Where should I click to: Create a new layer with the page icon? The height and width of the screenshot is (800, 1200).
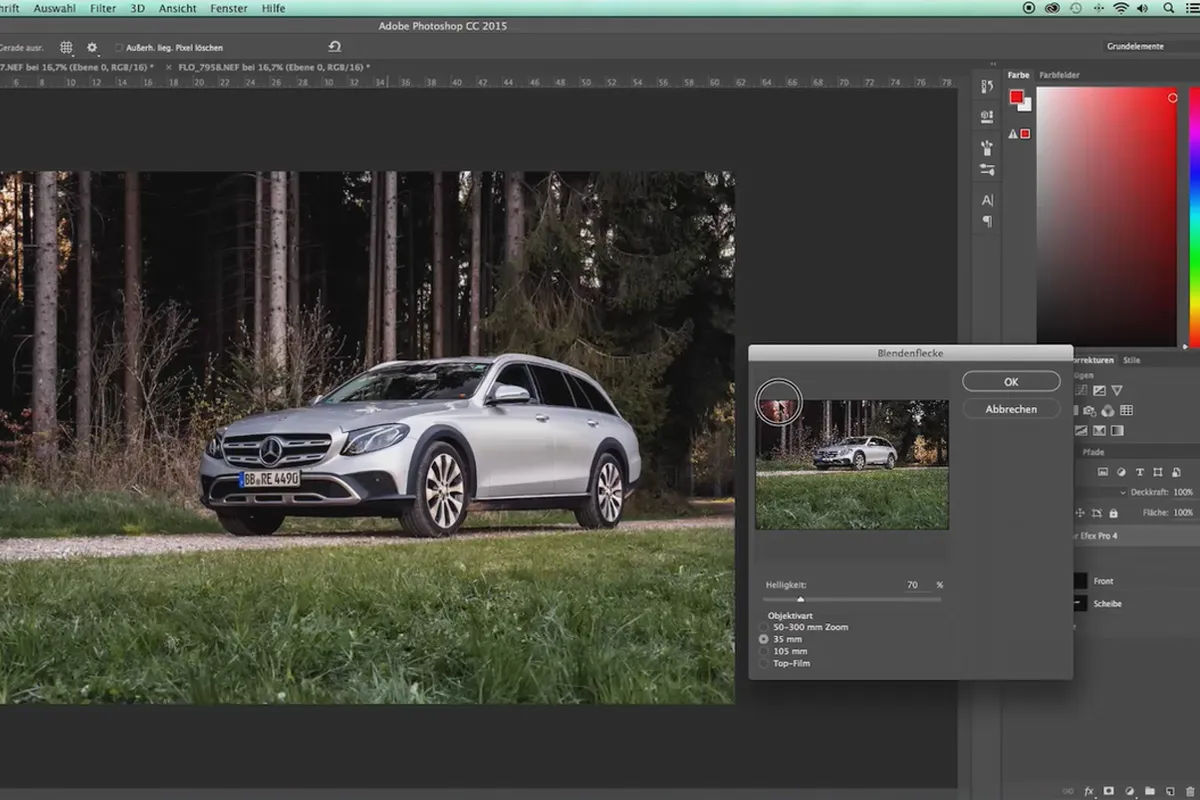(1168, 791)
